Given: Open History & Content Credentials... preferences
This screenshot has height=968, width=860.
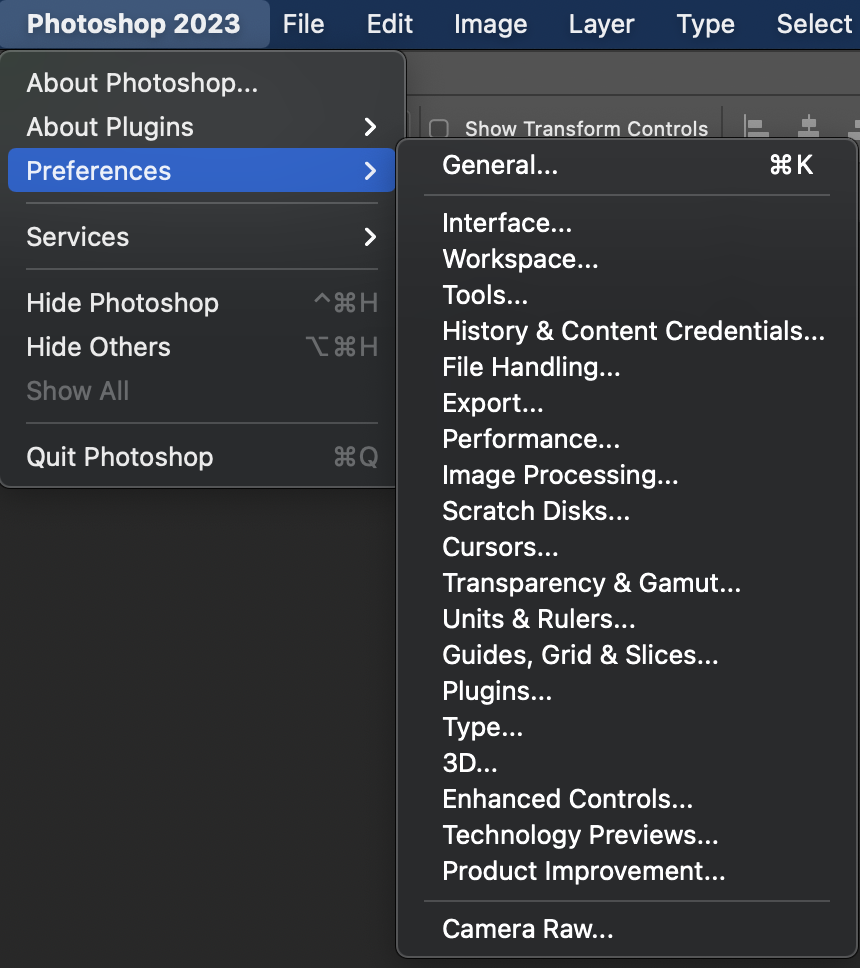Looking at the screenshot, I should 627,331.
